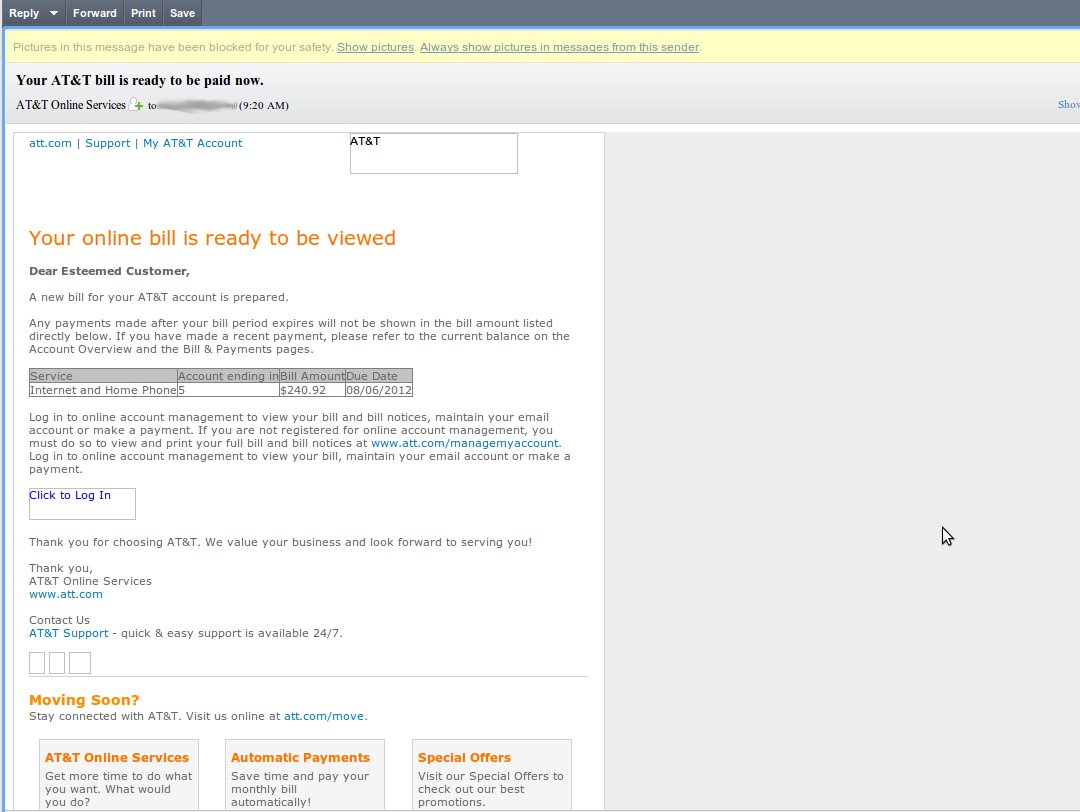
Task: Select the Automatic Payments heading
Action: 300,758
